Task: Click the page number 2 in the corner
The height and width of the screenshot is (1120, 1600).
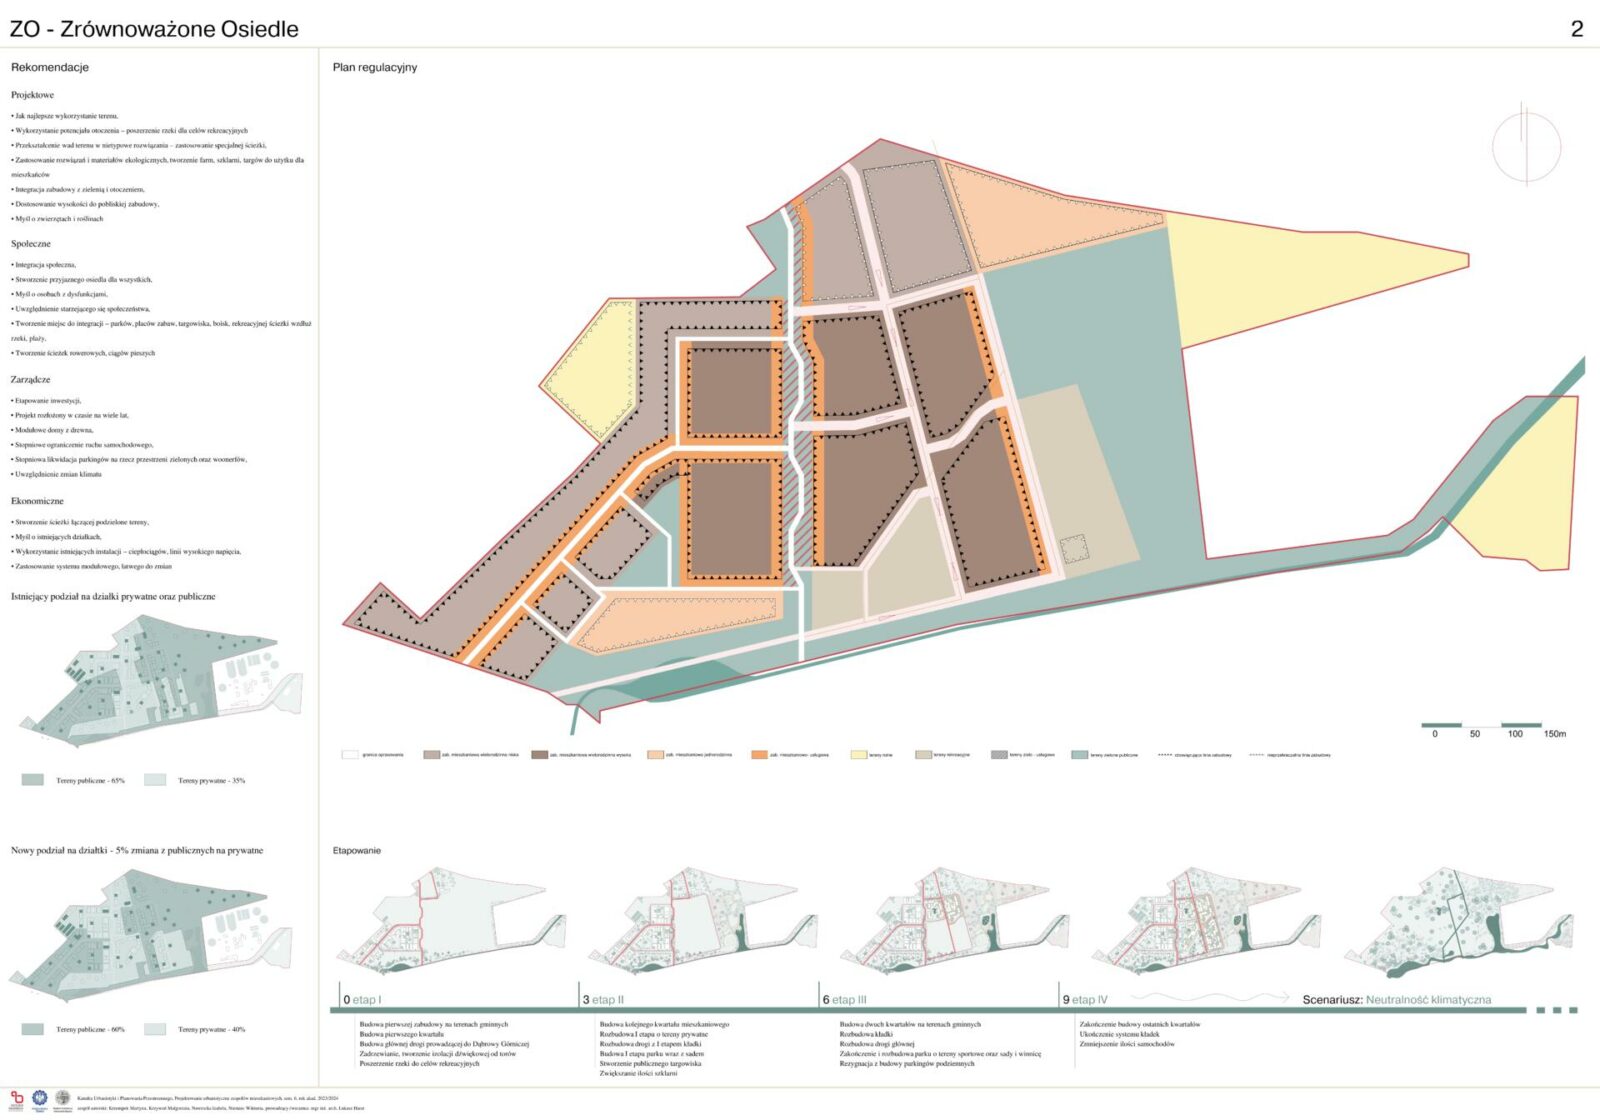Action: tap(1577, 29)
